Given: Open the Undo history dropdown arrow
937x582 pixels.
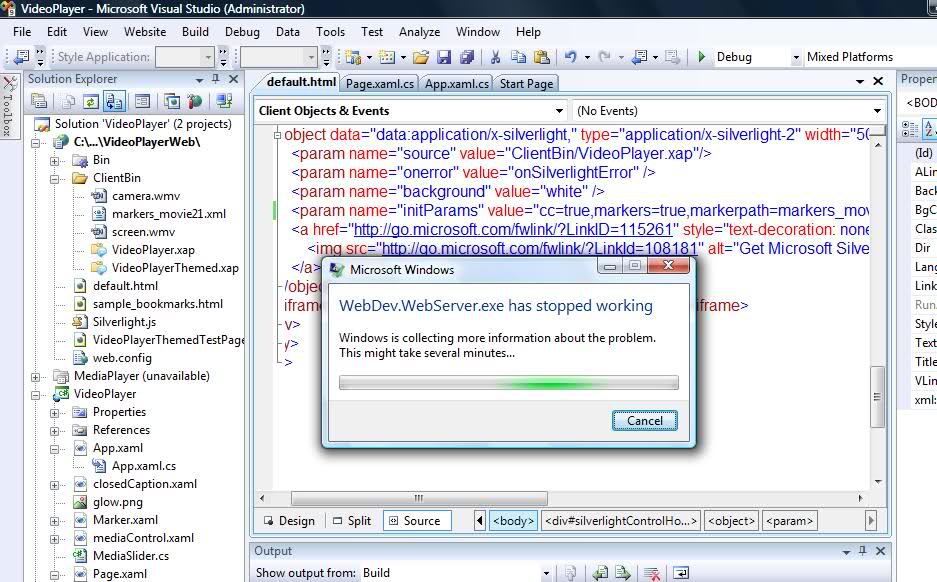Looking at the screenshot, I should point(587,57).
